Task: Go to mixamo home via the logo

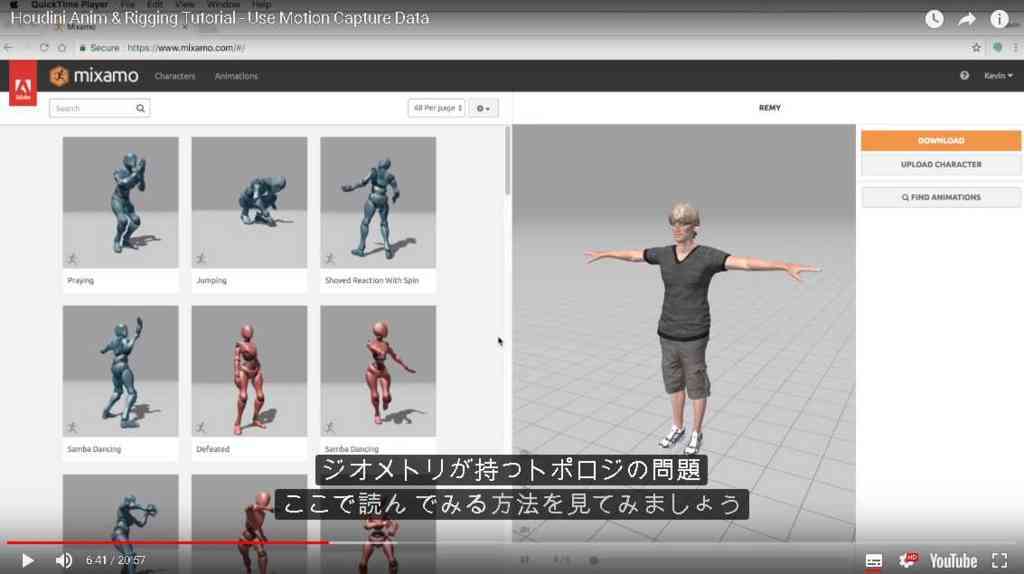Action: pyautogui.click(x=94, y=76)
